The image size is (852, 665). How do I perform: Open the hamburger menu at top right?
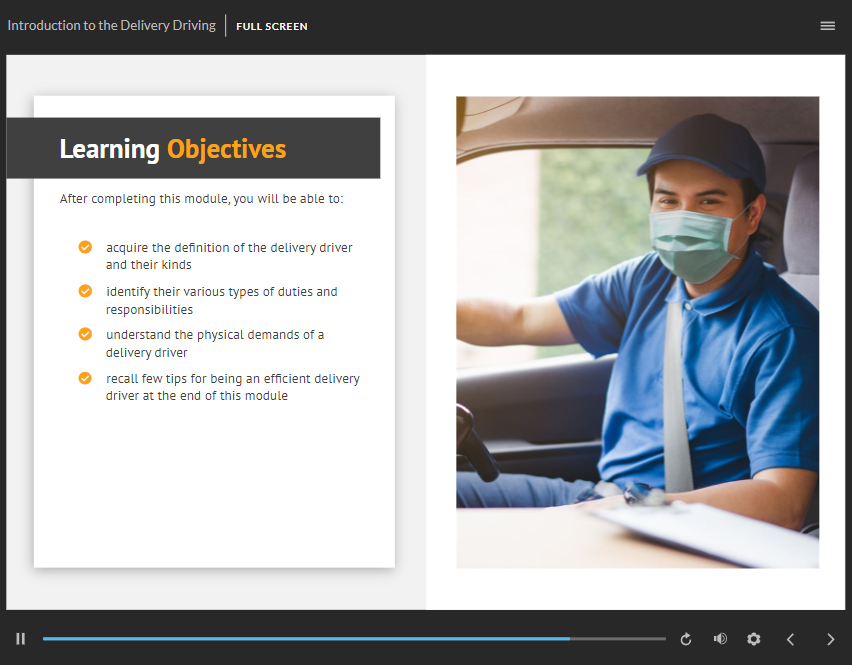(828, 26)
